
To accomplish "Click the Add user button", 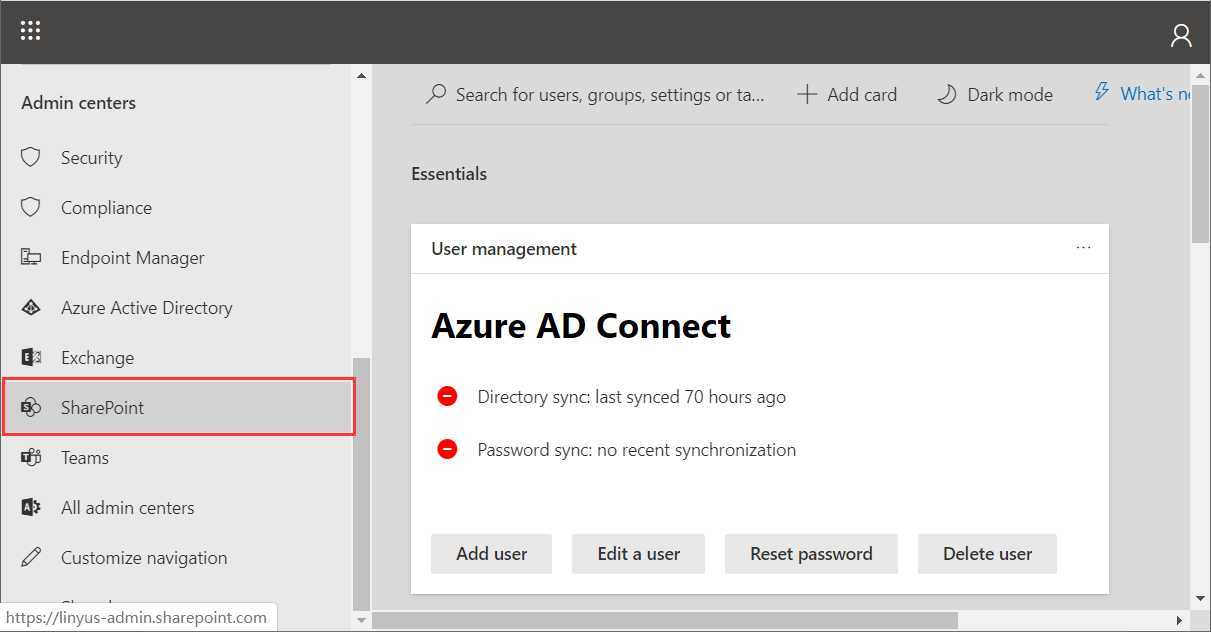I will tap(491, 554).
